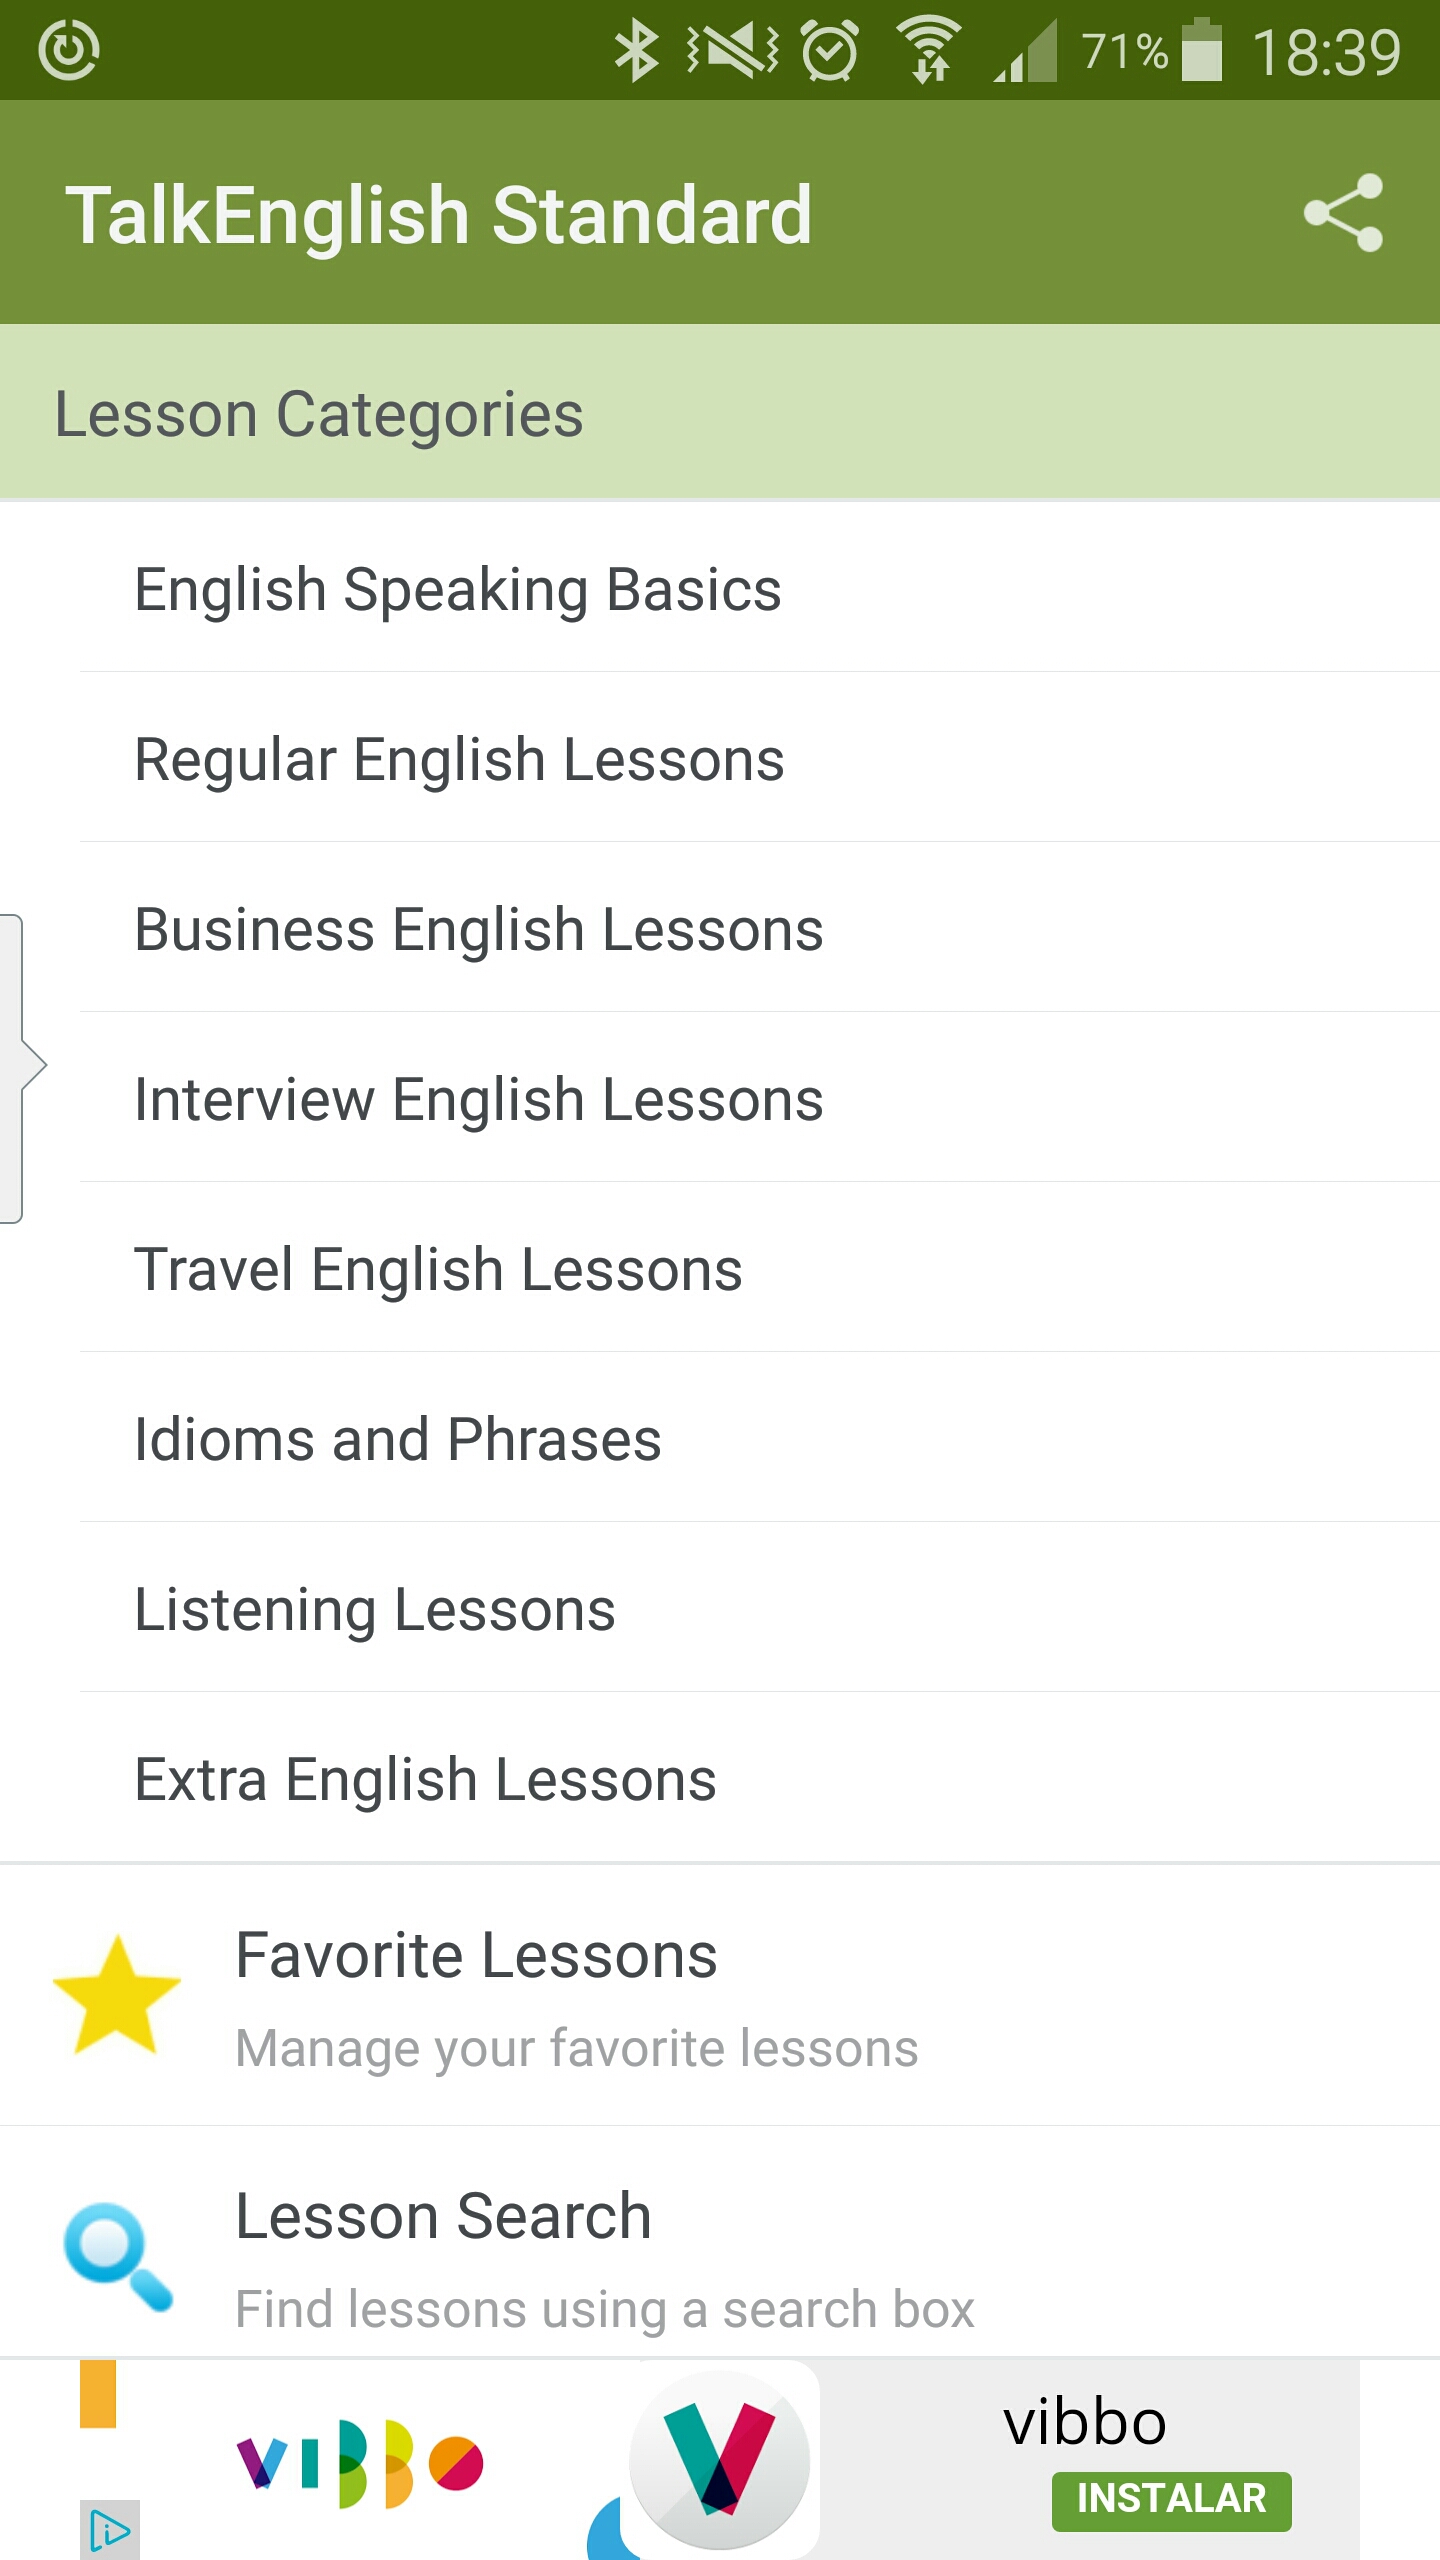1440x2560 pixels.
Task: Tap the share icon in header
Action: (1343, 213)
